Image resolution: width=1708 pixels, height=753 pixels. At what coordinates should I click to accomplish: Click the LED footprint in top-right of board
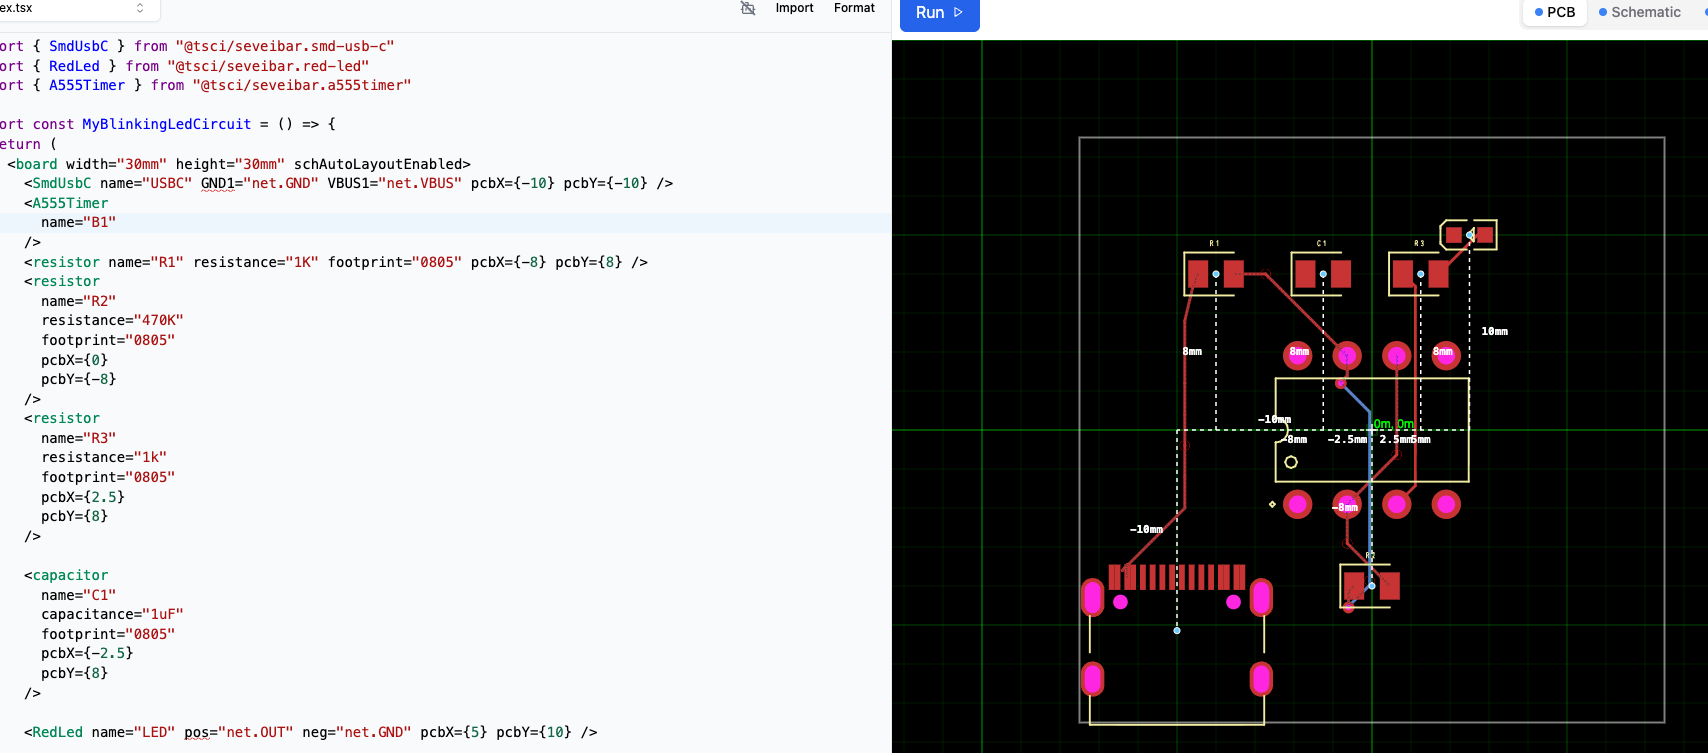point(1468,235)
